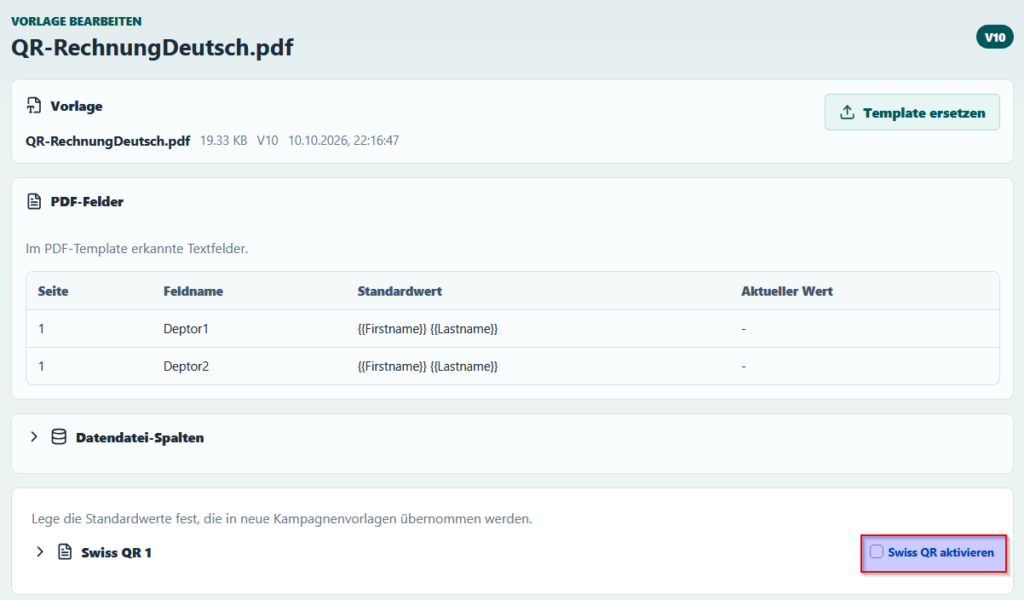
Task: Click the VORLAGE BEARBEITEN breadcrumb label
Action: [x=76, y=21]
